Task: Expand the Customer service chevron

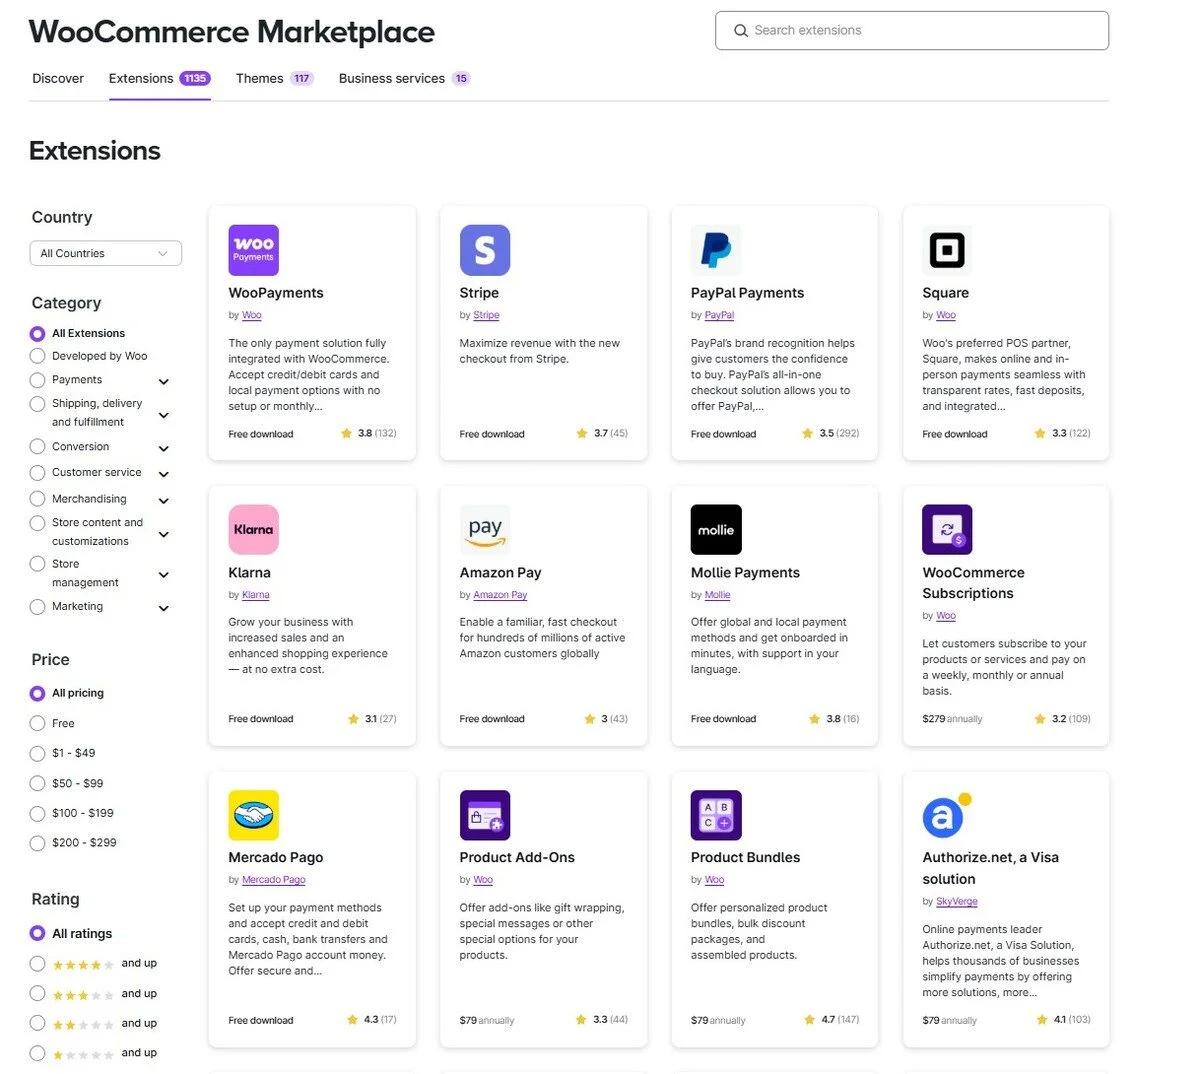Action: pyautogui.click(x=164, y=475)
